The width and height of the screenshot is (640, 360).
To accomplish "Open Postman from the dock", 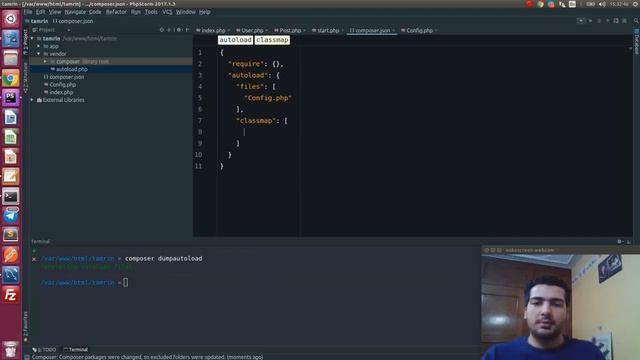I will [x=11, y=255].
